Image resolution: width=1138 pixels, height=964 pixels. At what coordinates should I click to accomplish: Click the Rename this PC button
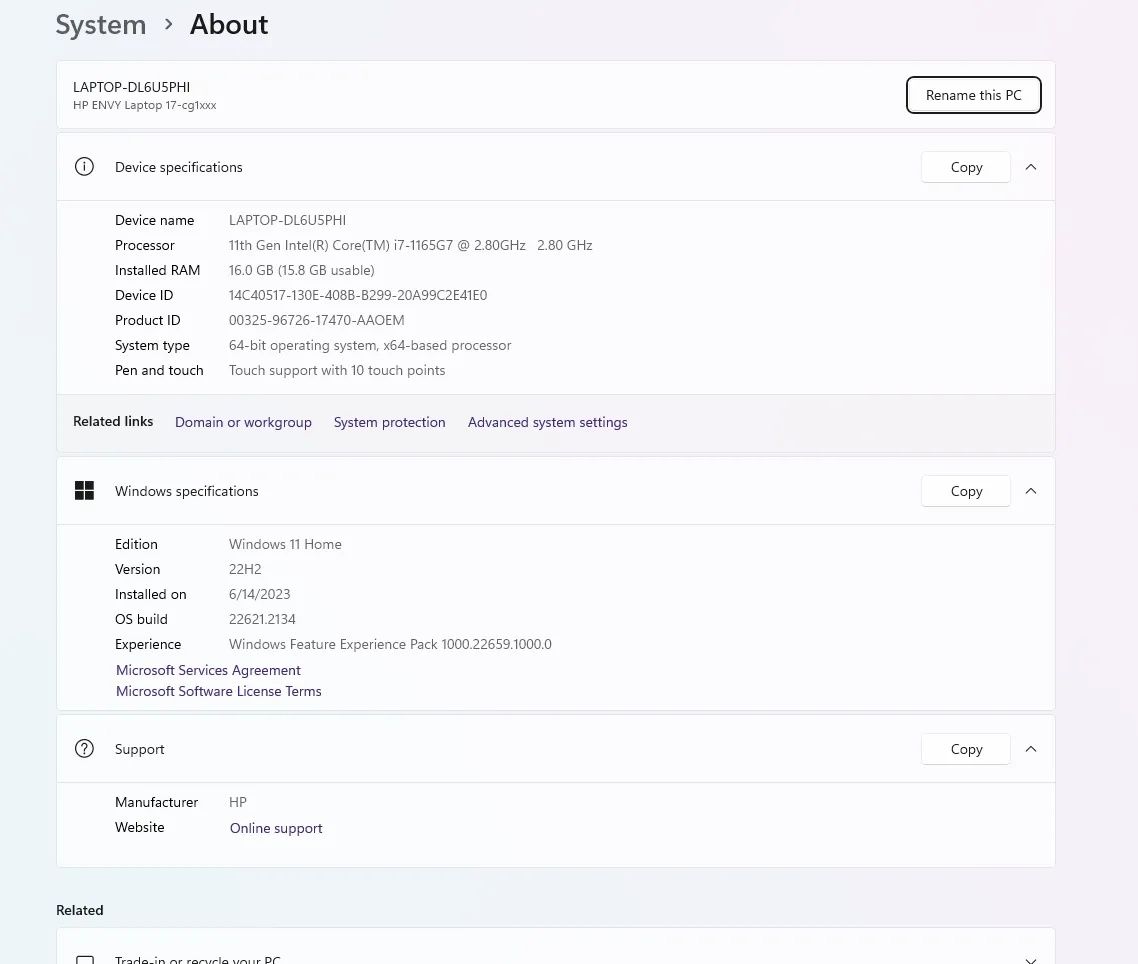(x=973, y=95)
